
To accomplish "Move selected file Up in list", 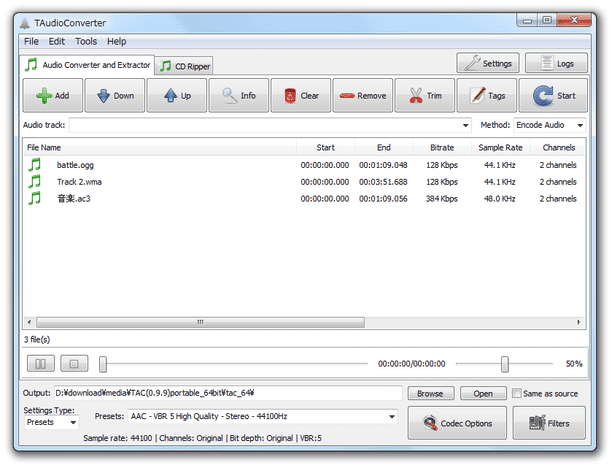I will coord(177,96).
